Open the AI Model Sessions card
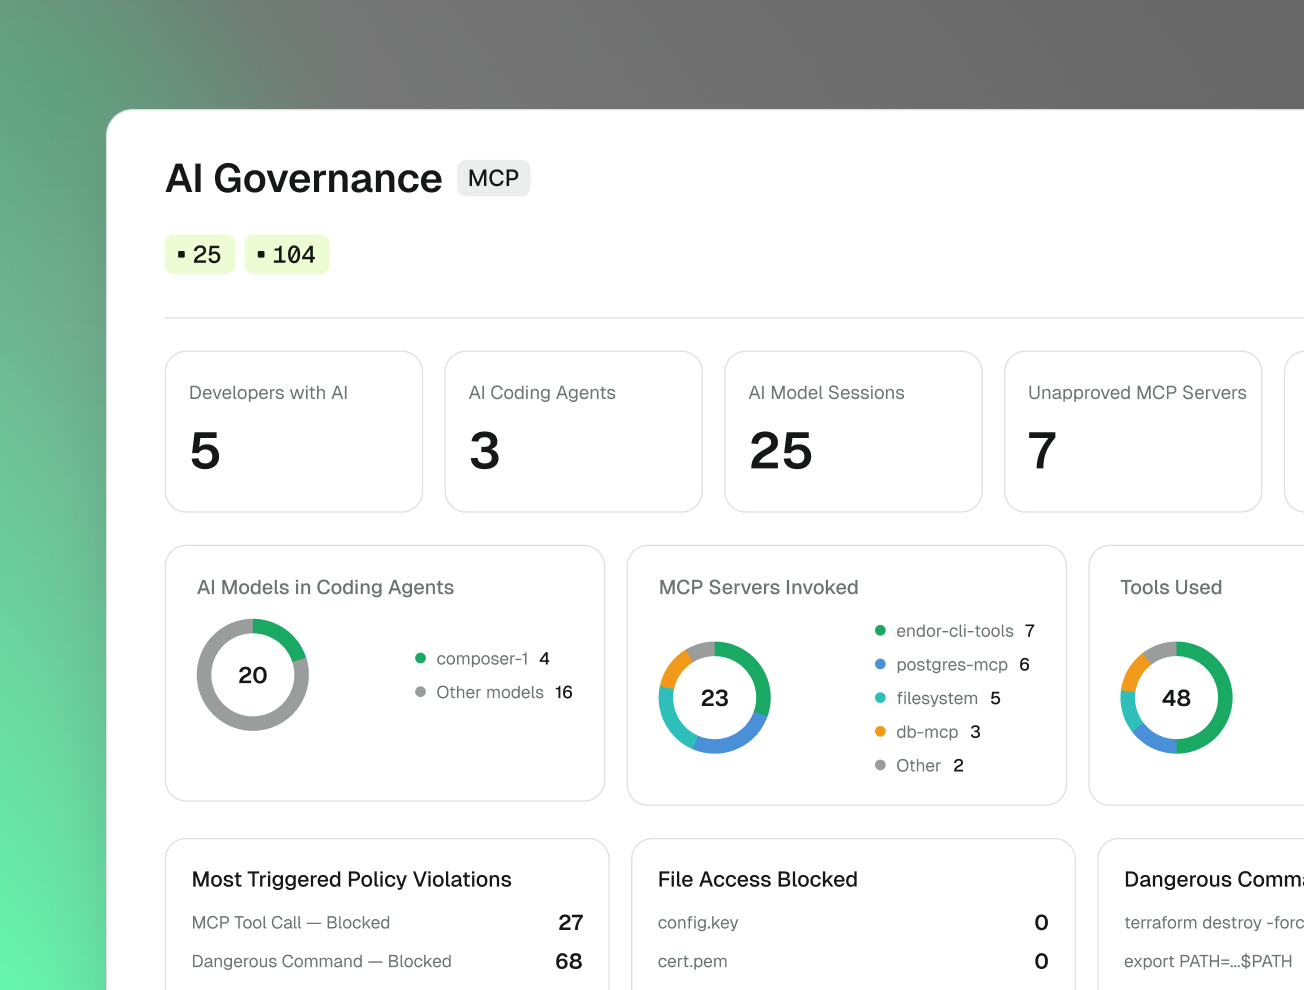This screenshot has height=990, width=1304. coord(853,432)
